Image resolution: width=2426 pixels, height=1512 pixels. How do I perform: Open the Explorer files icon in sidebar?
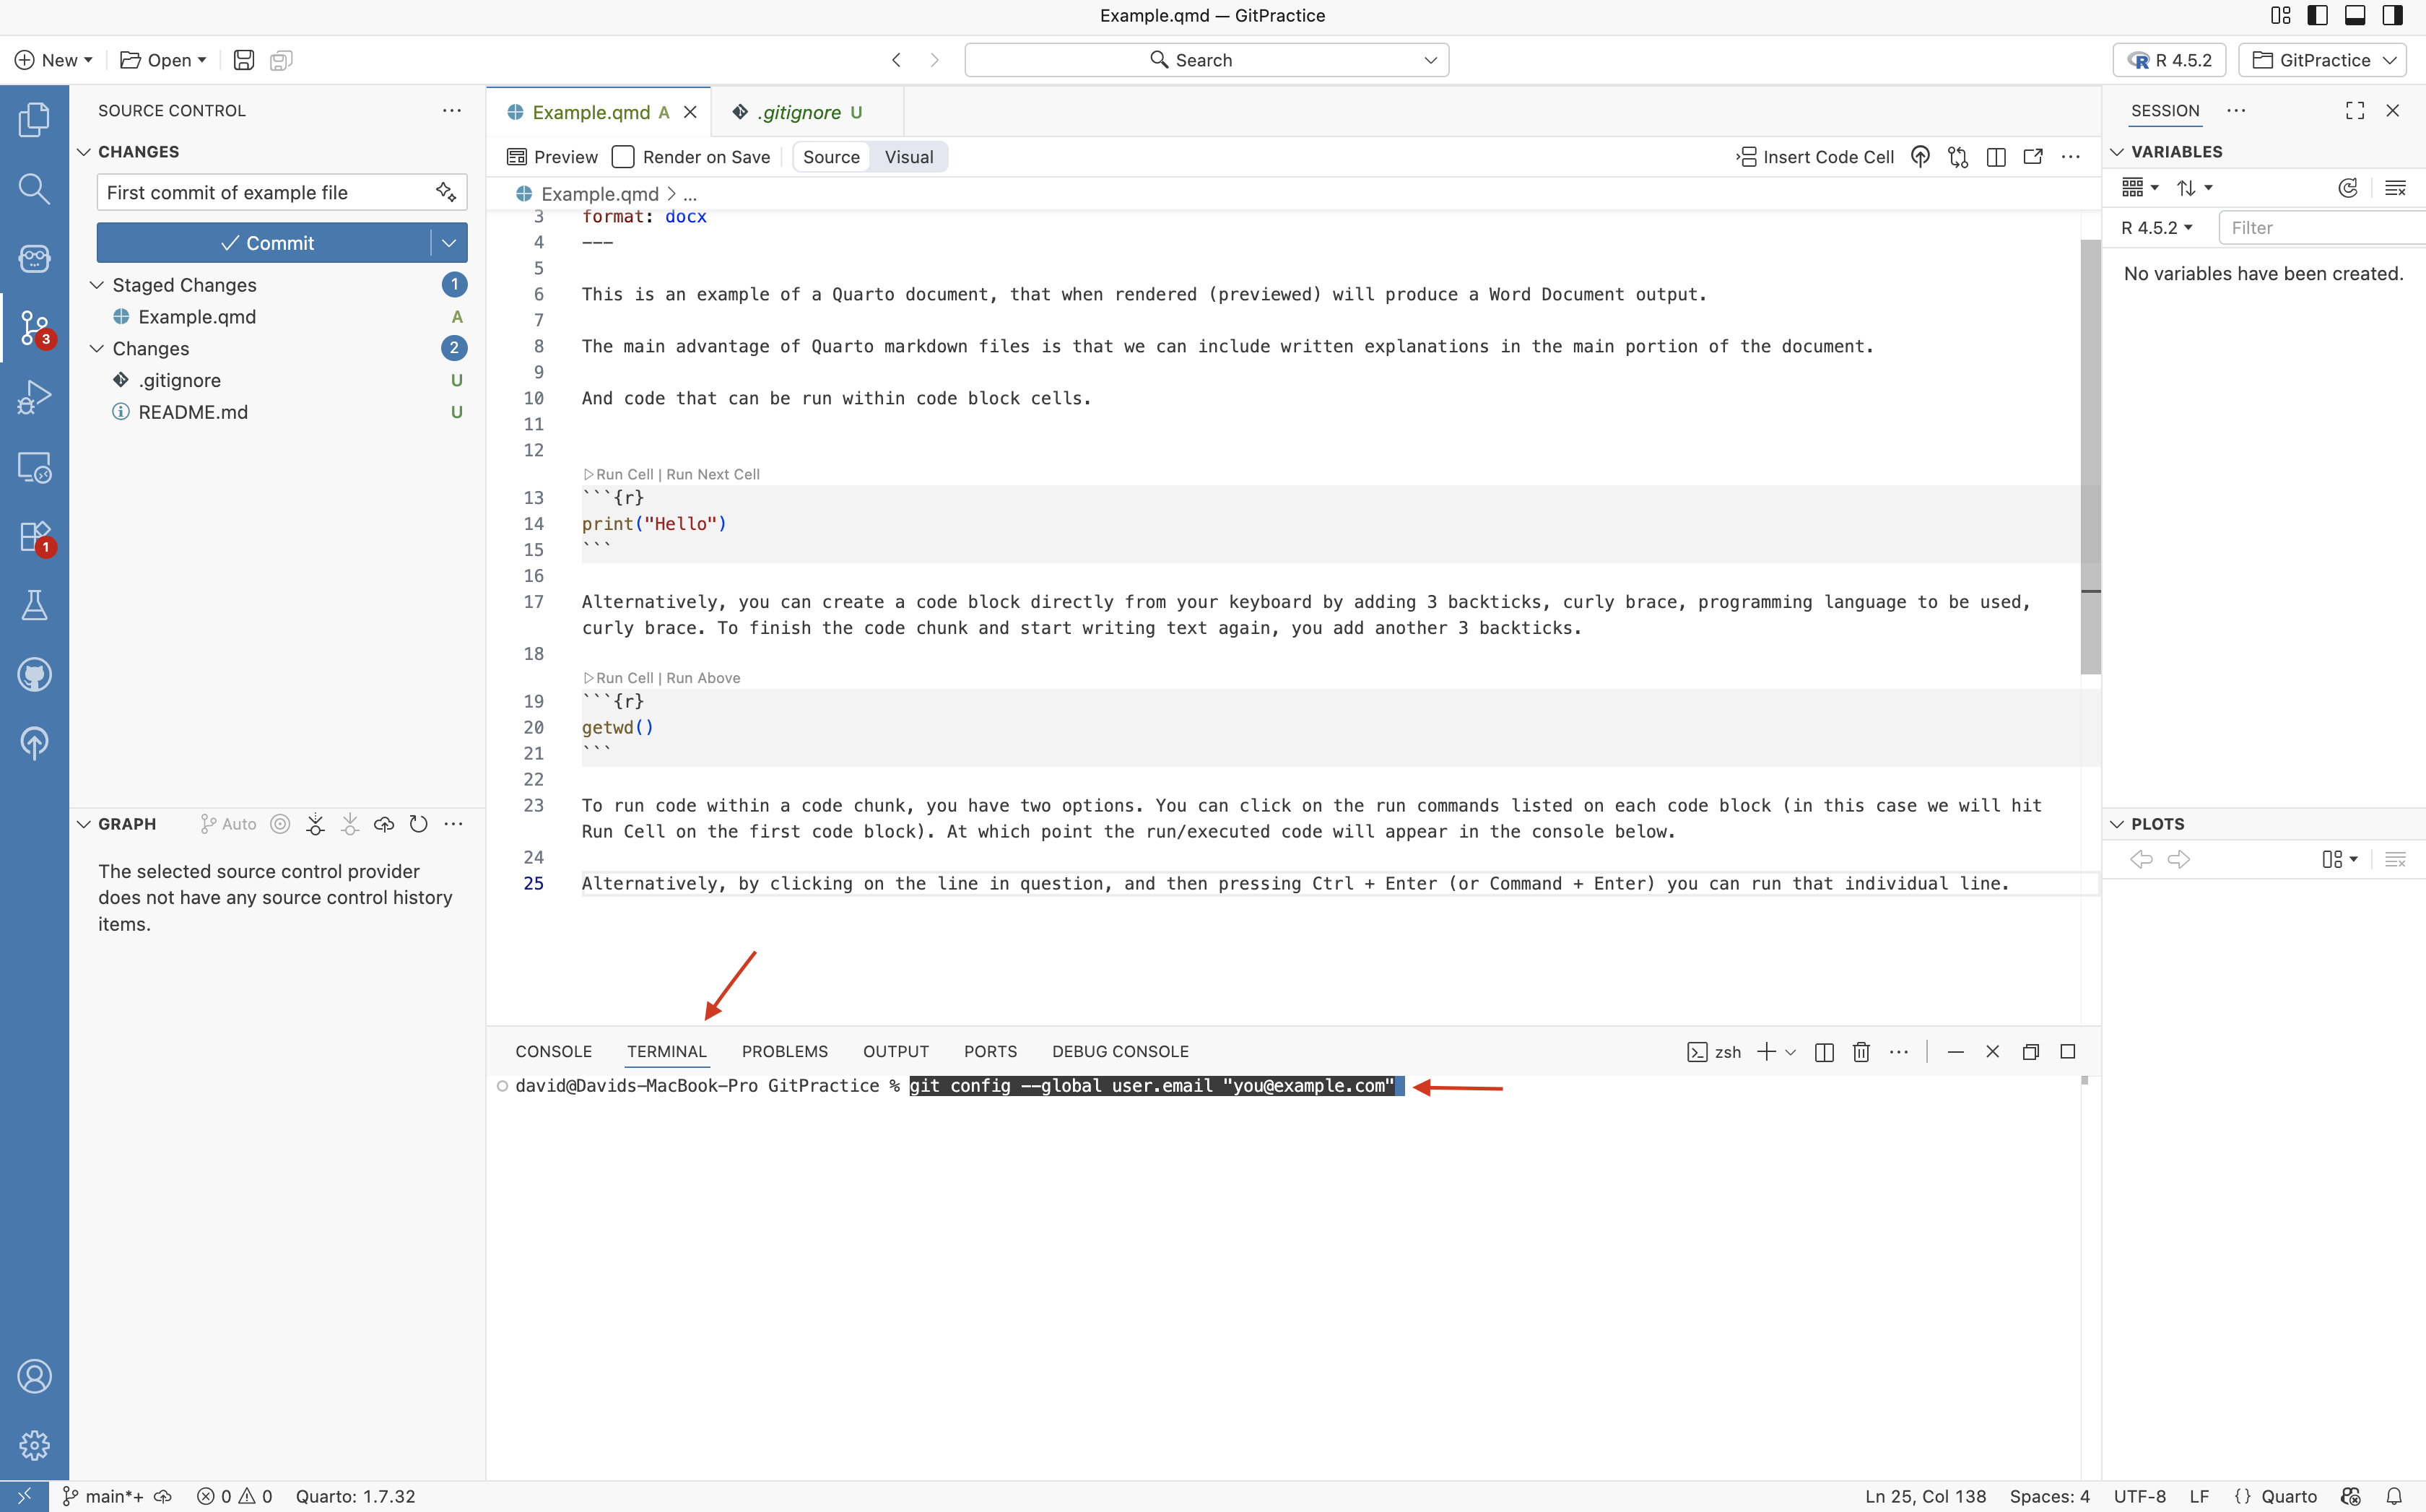pos(34,120)
